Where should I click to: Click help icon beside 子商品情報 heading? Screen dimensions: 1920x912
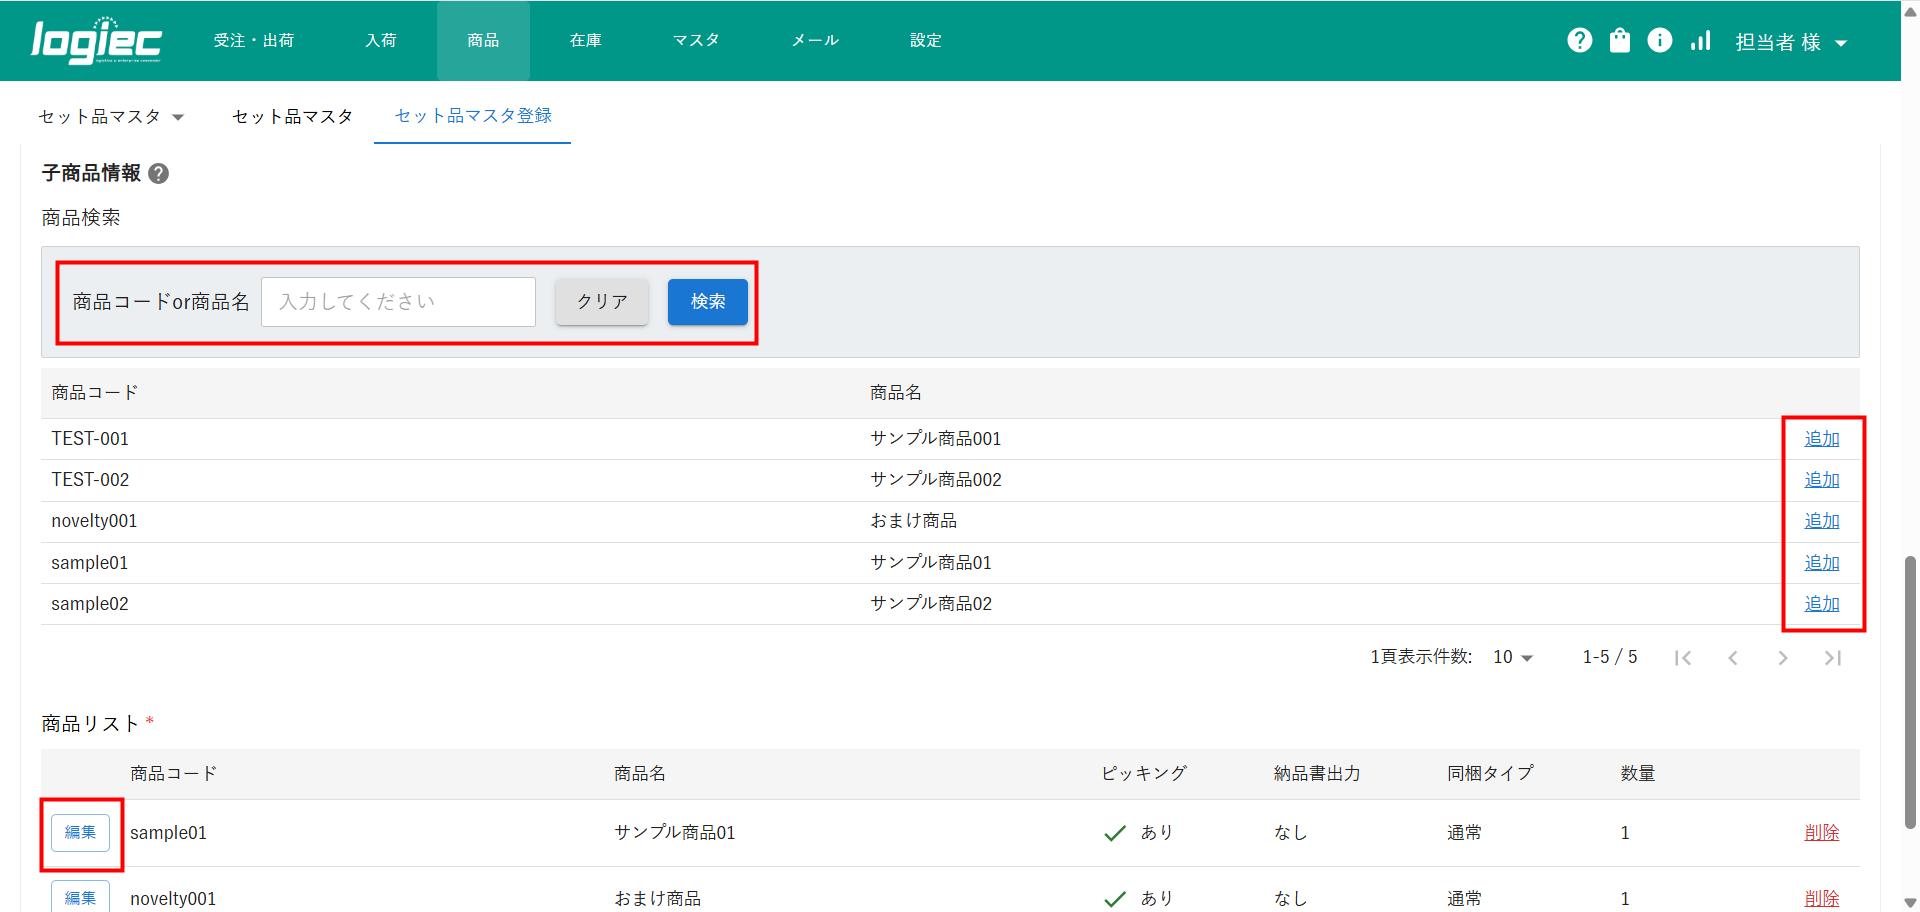pos(158,174)
